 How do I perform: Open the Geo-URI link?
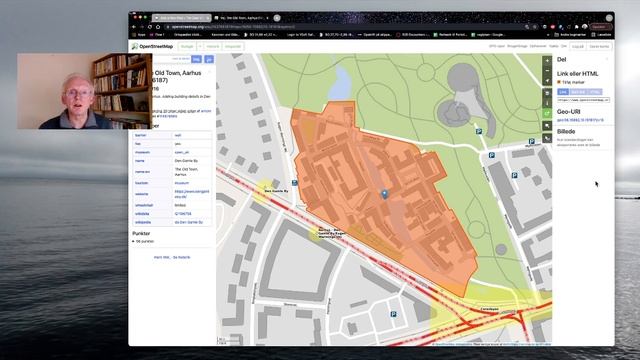pos(580,120)
